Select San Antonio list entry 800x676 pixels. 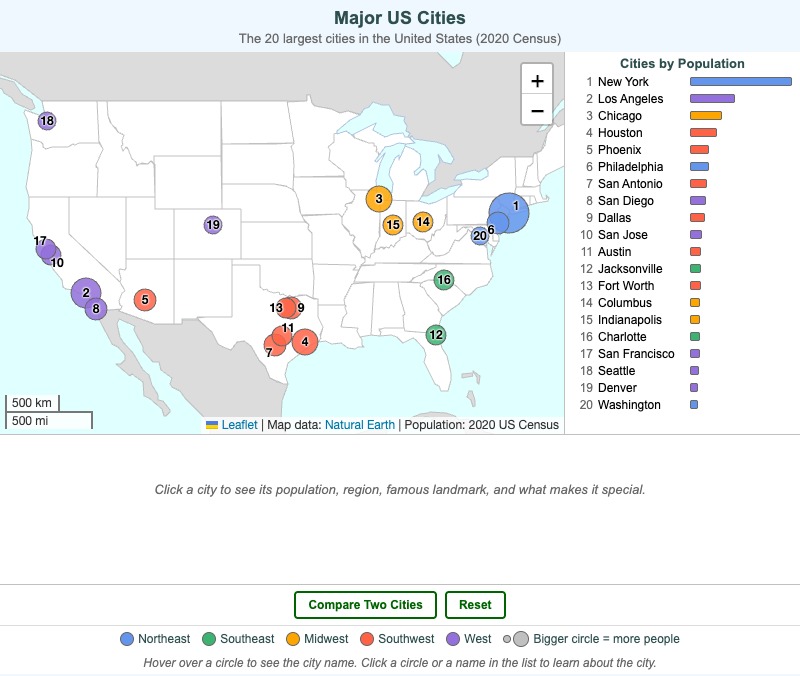click(686, 184)
